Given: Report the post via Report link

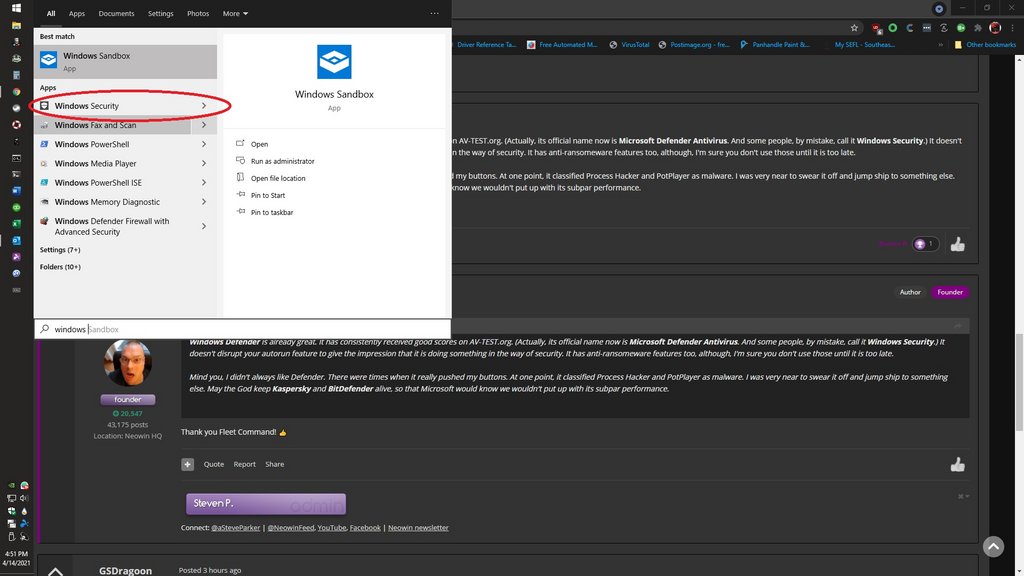Looking at the screenshot, I should coord(244,464).
